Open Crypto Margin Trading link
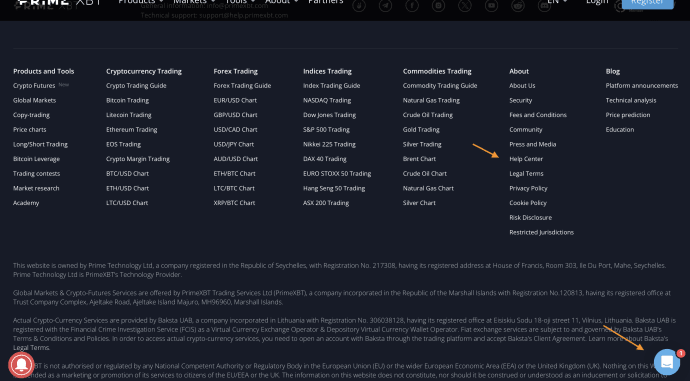Image resolution: width=690 pixels, height=381 pixels. pos(138,159)
